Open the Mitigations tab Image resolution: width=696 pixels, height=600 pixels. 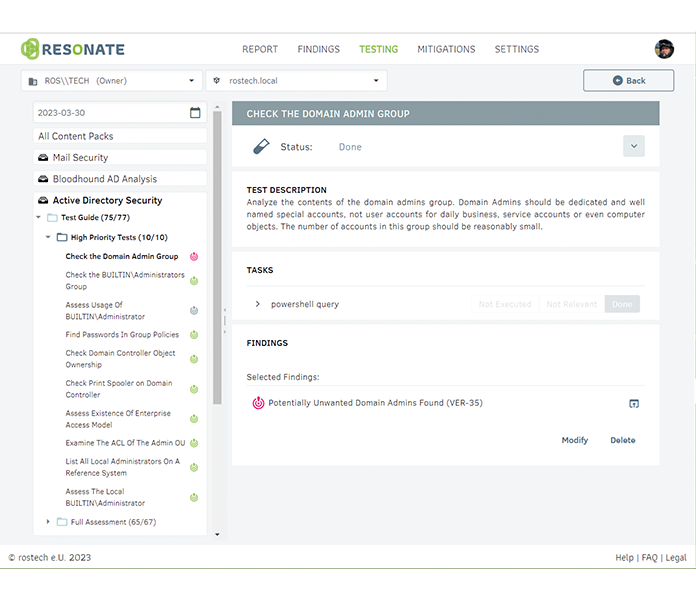446,49
